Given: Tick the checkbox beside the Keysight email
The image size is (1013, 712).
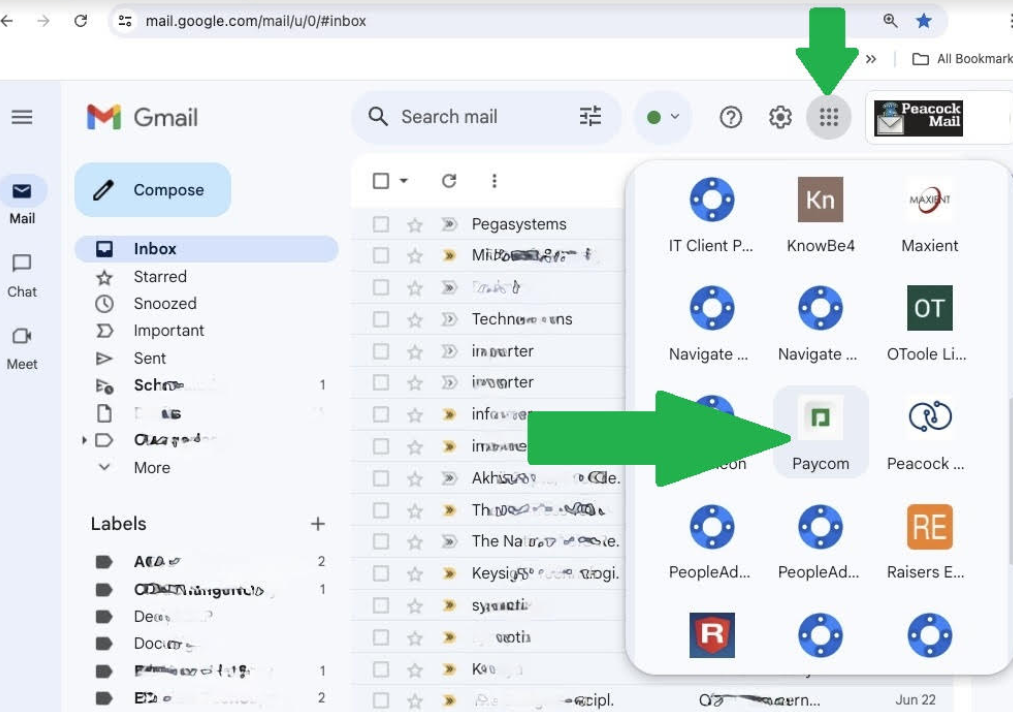Looking at the screenshot, I should (x=381, y=574).
